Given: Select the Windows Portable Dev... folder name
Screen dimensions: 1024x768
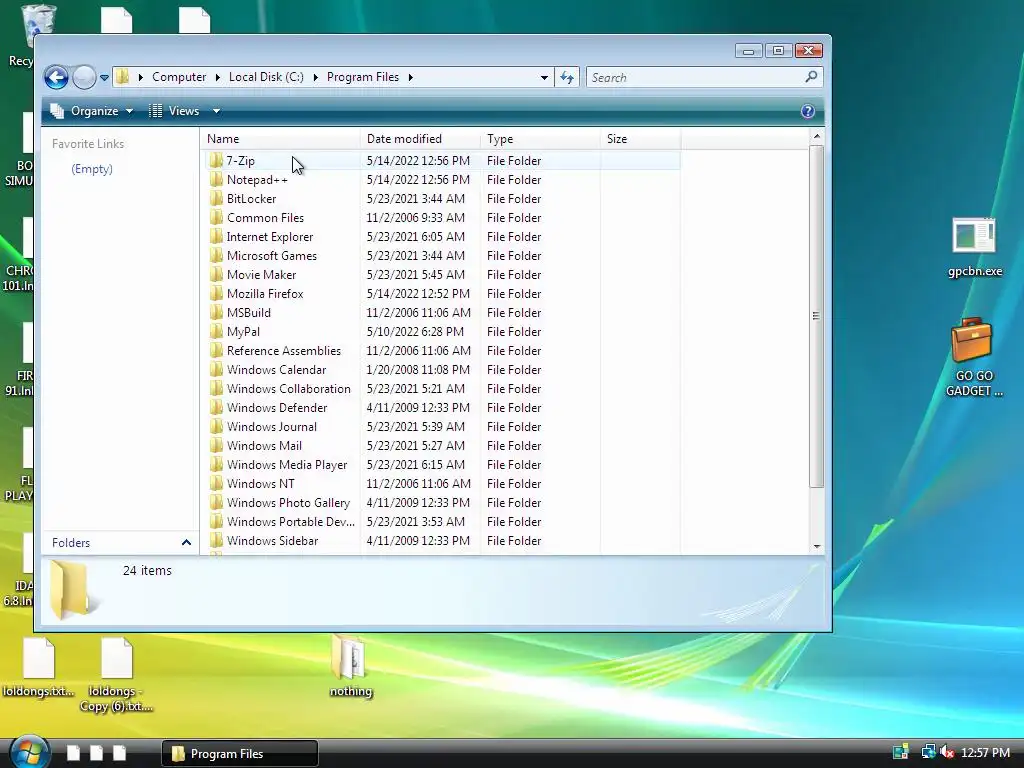Looking at the screenshot, I should pos(291,522).
